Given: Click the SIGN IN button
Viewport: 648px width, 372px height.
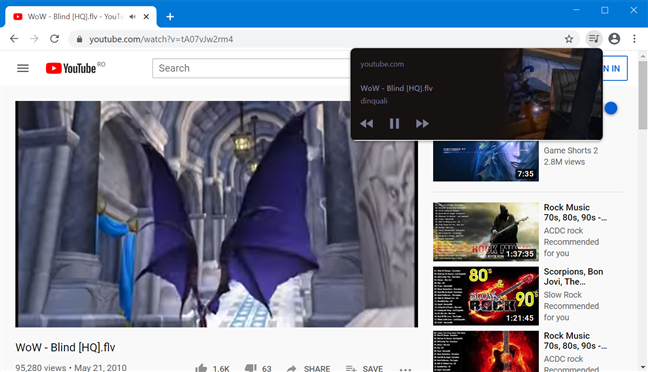Looking at the screenshot, I should [x=615, y=68].
